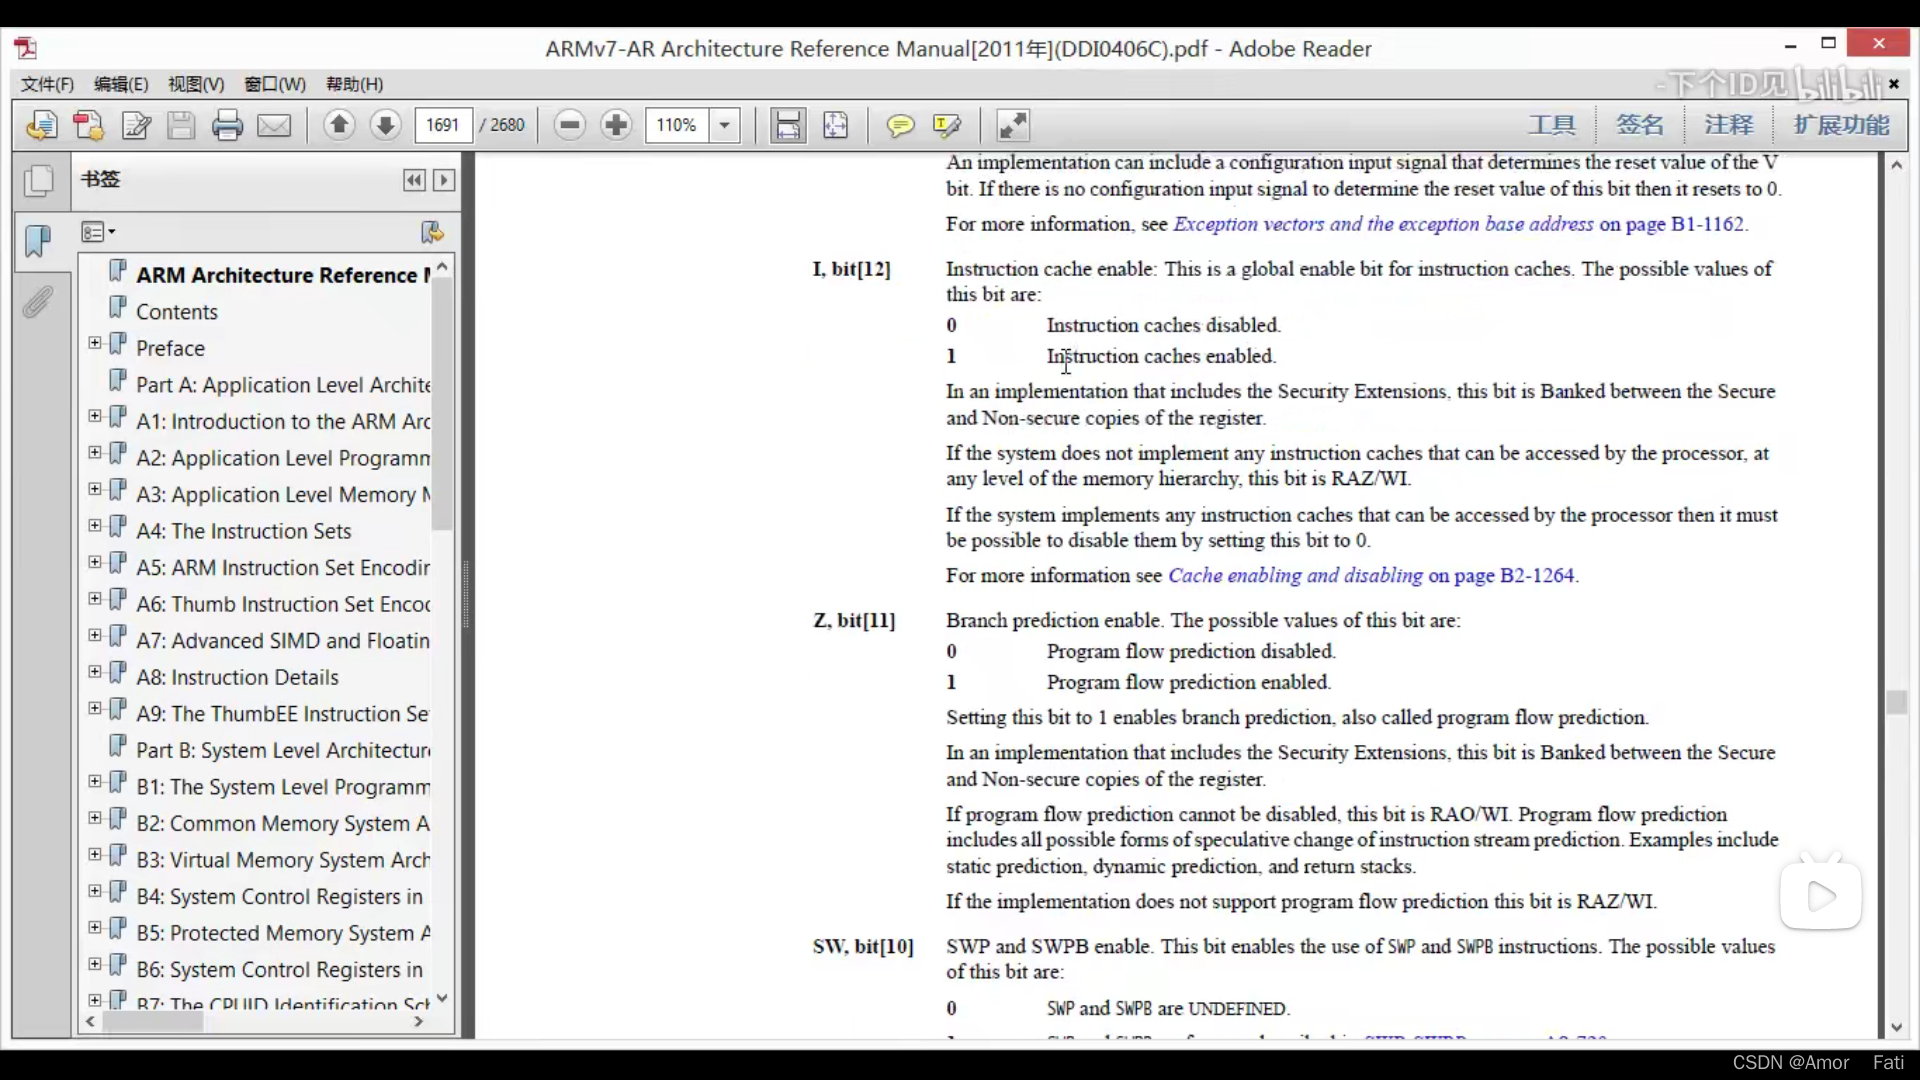Image resolution: width=1920 pixels, height=1080 pixels.
Task: Click the zoom percentage field showing 110%
Action: [677, 125]
